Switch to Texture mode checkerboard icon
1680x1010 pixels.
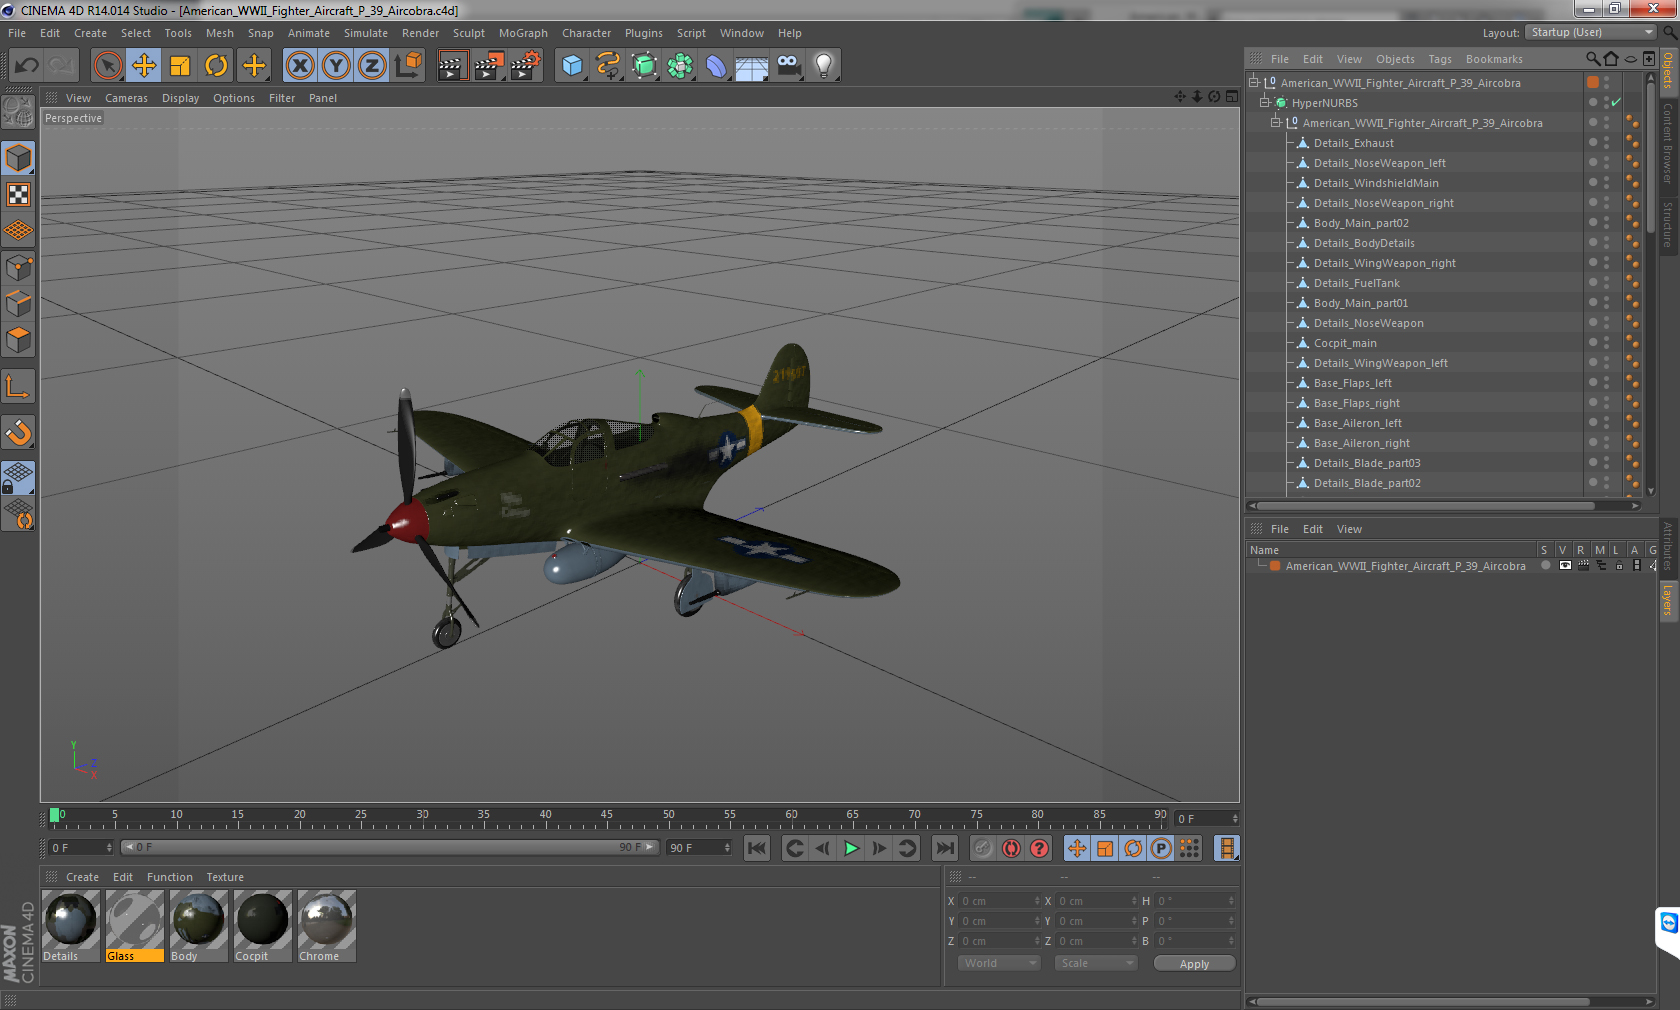(x=19, y=194)
